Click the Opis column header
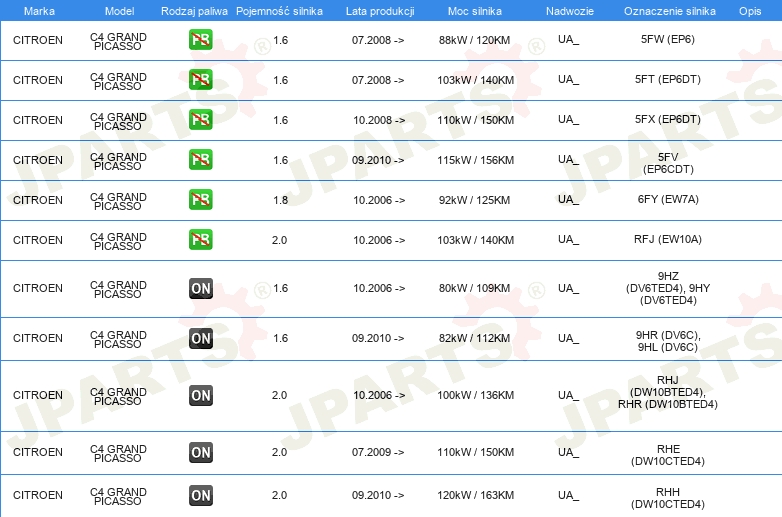 click(750, 11)
